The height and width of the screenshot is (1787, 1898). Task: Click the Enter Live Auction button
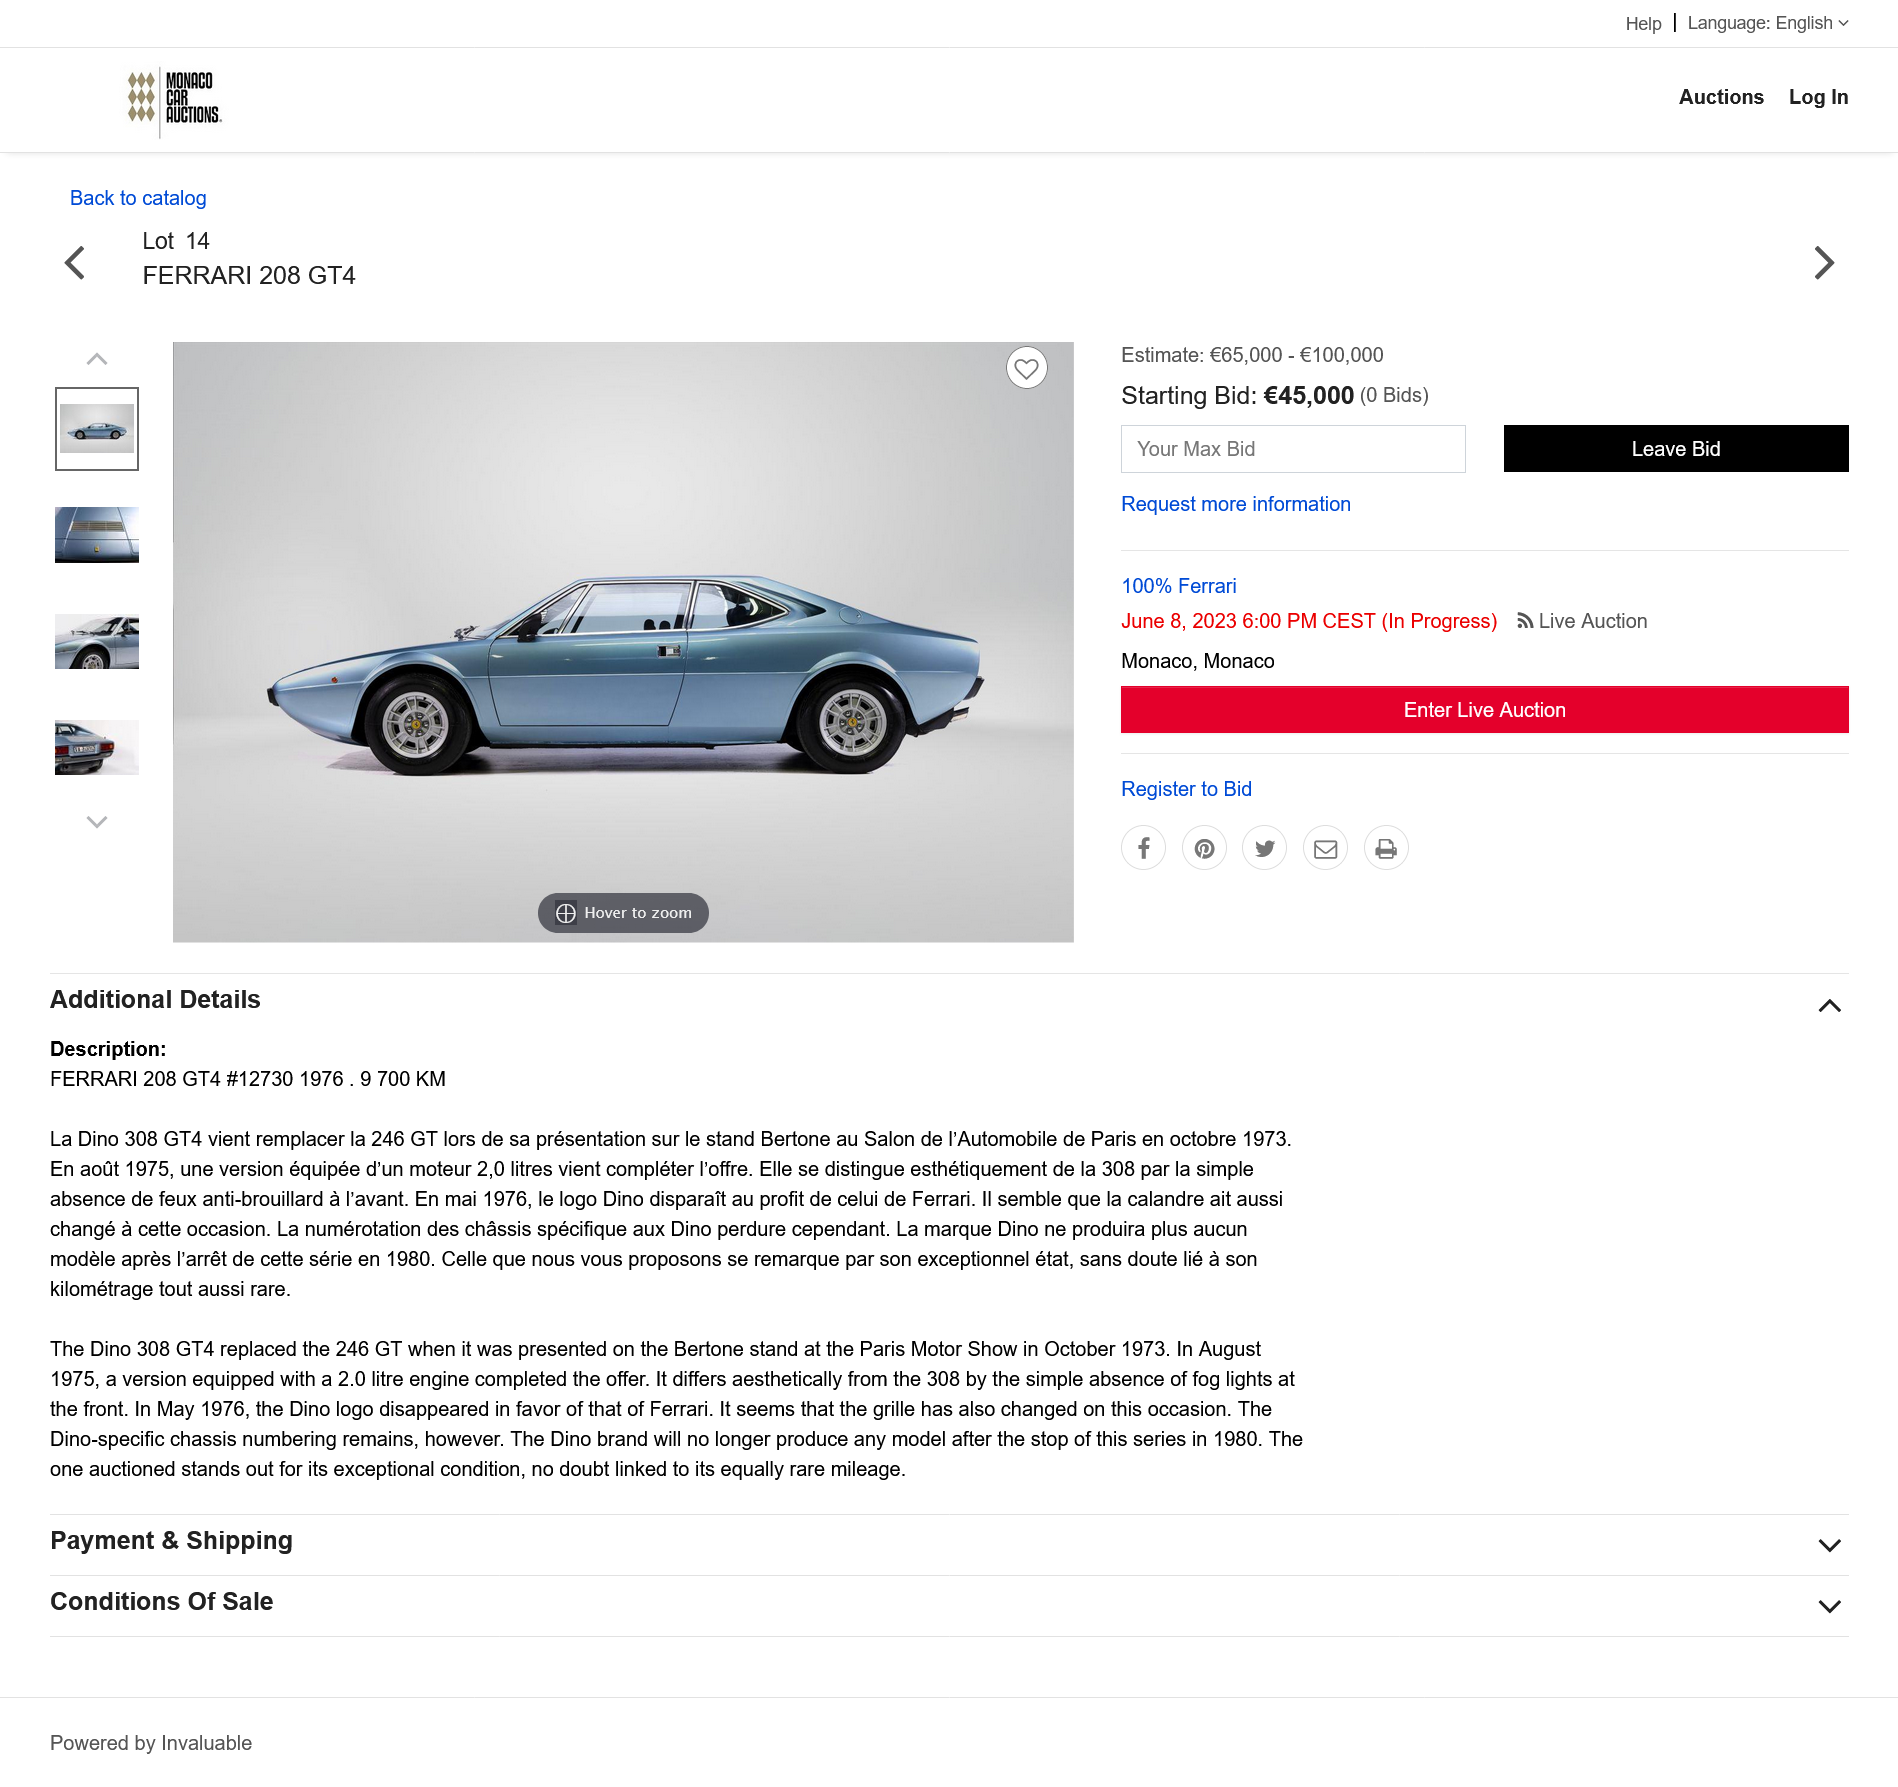1484,710
